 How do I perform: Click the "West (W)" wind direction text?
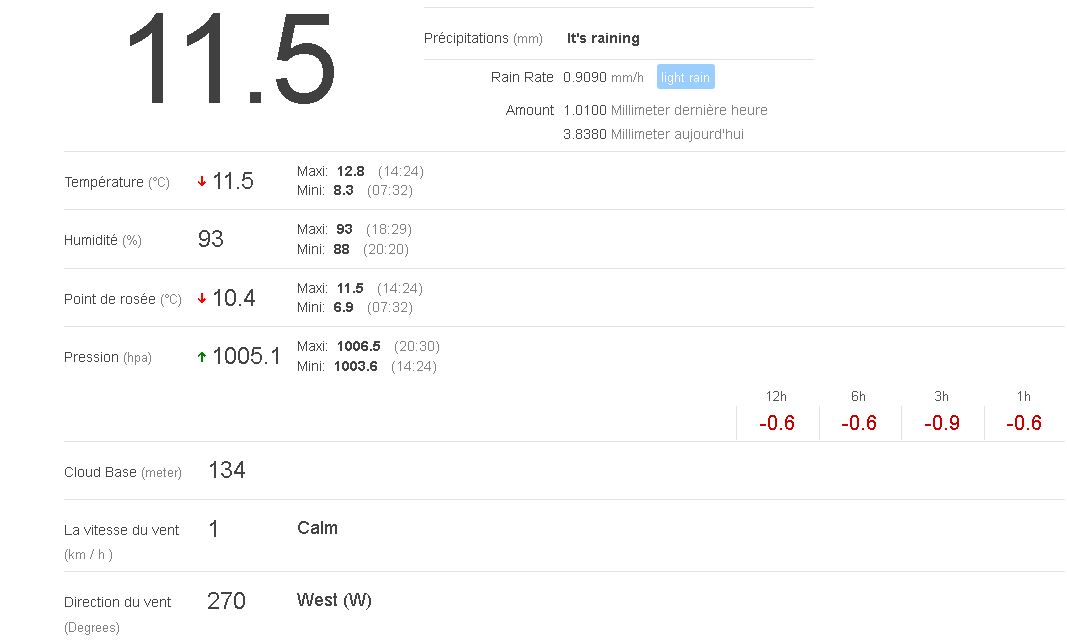(334, 600)
